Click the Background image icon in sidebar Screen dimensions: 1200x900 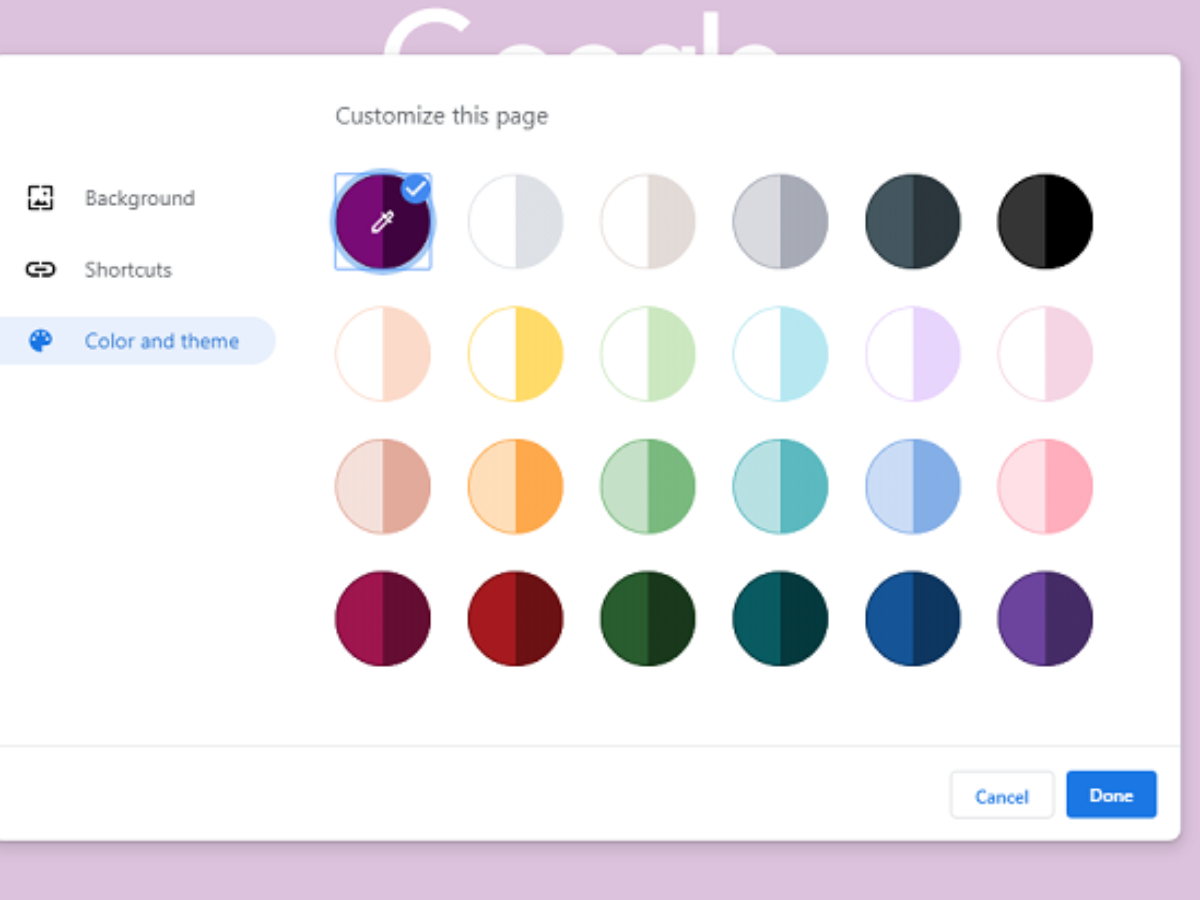pos(40,198)
